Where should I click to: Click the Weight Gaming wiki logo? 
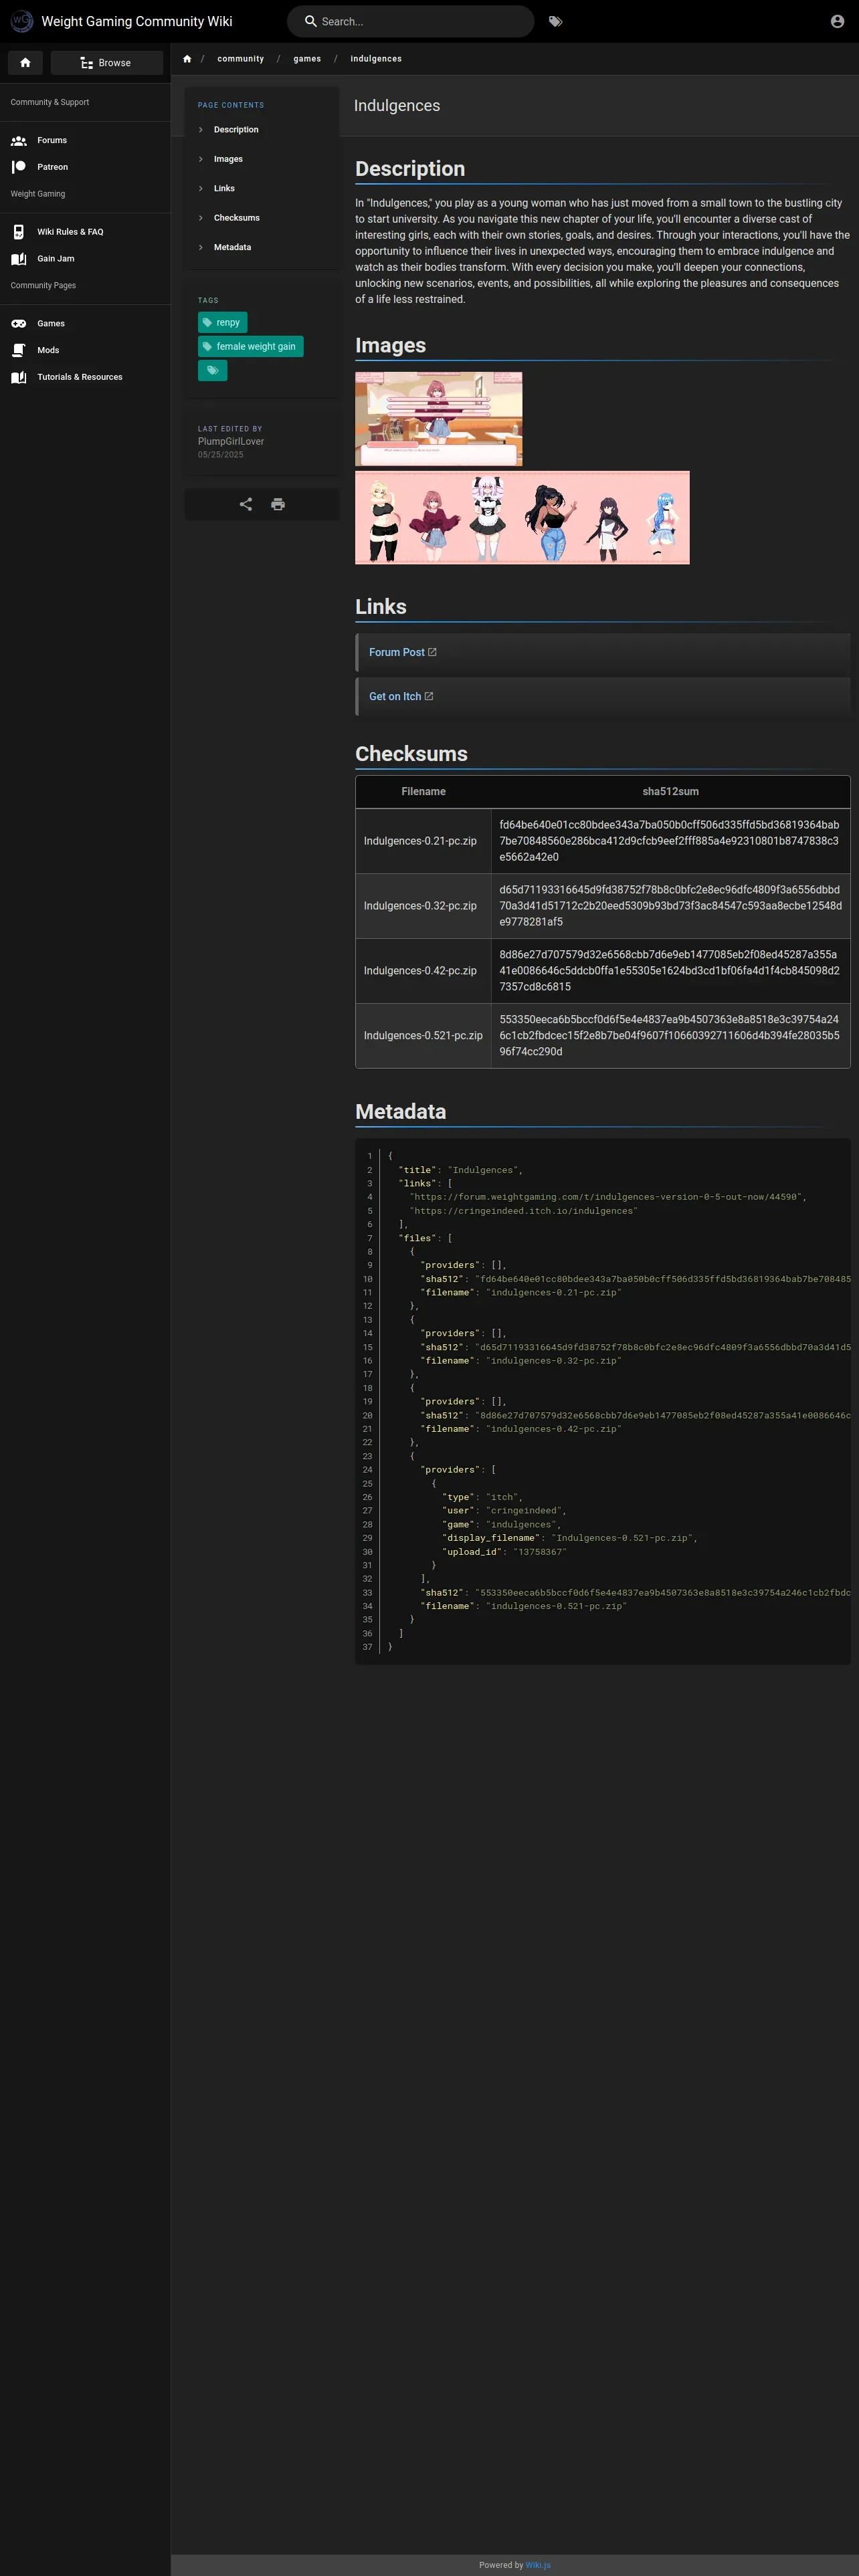point(21,21)
